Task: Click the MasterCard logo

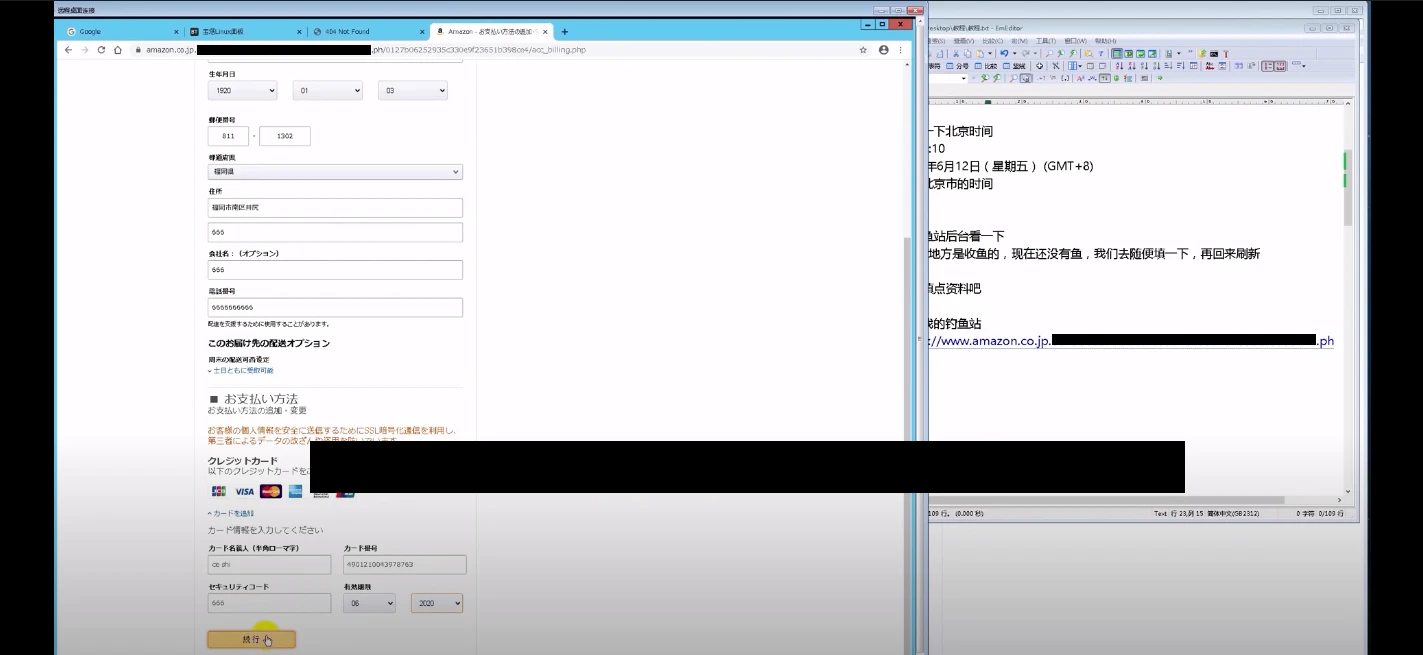Action: point(270,491)
